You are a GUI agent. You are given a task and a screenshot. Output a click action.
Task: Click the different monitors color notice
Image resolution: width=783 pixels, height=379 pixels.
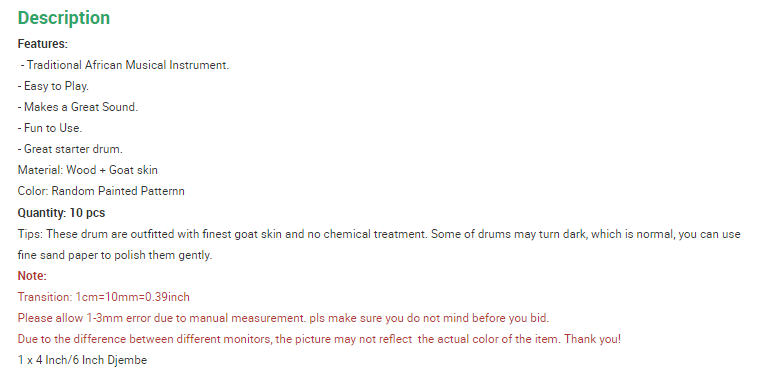pyautogui.click(x=319, y=339)
